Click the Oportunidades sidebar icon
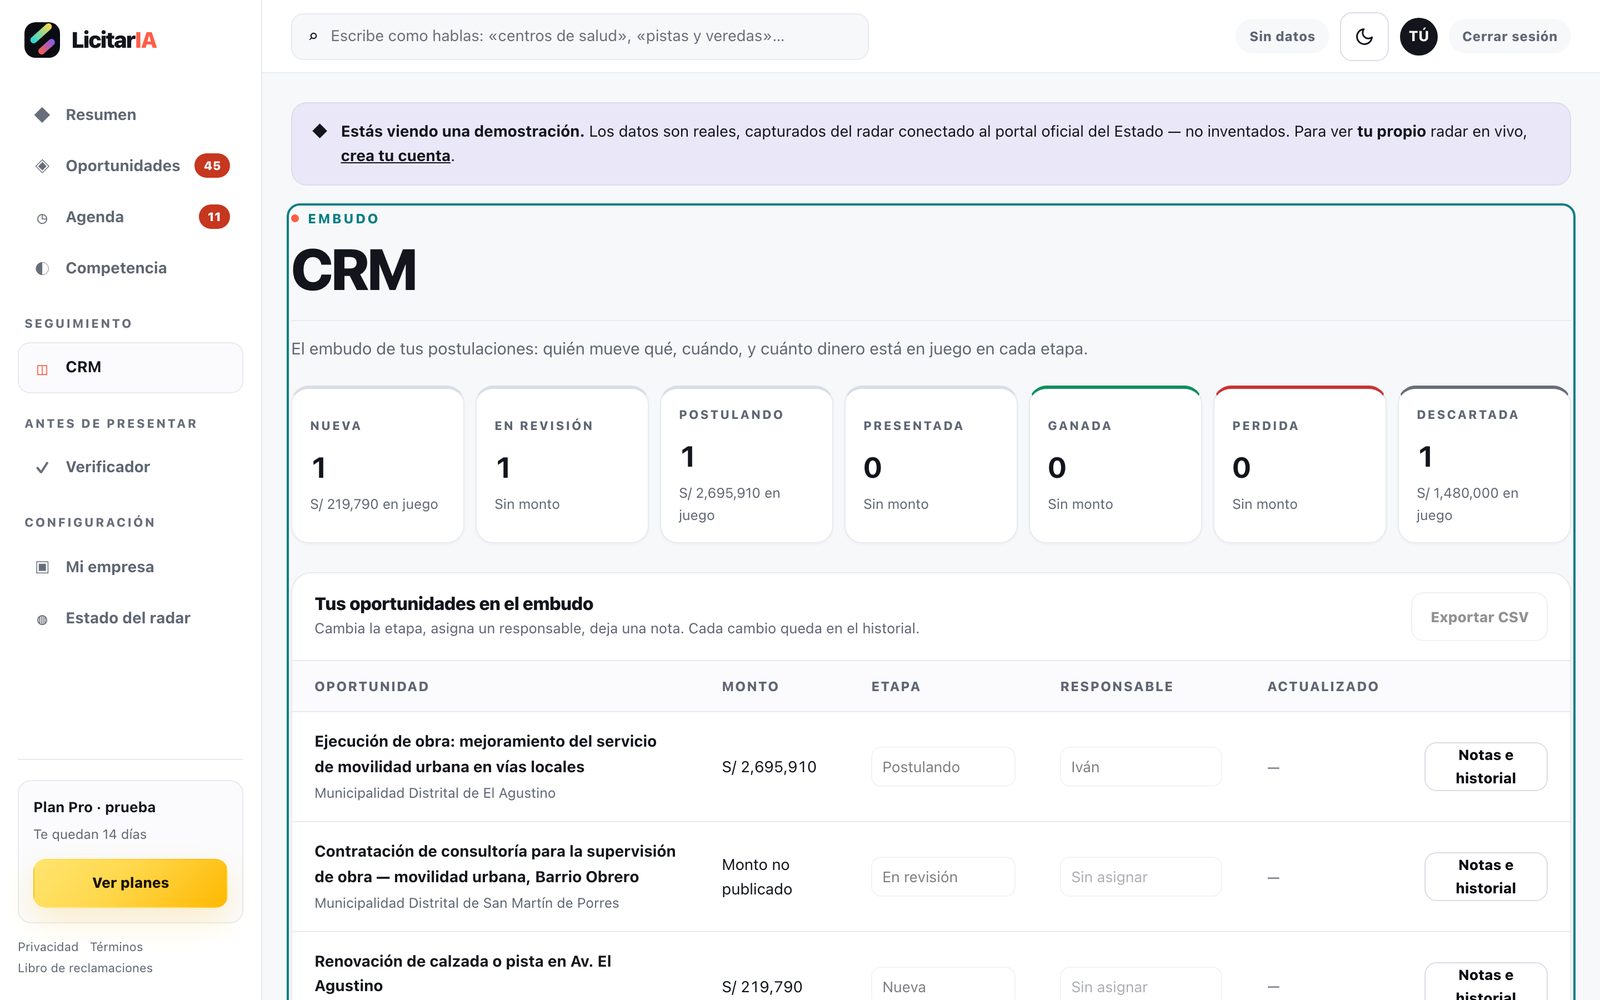 pos(42,166)
